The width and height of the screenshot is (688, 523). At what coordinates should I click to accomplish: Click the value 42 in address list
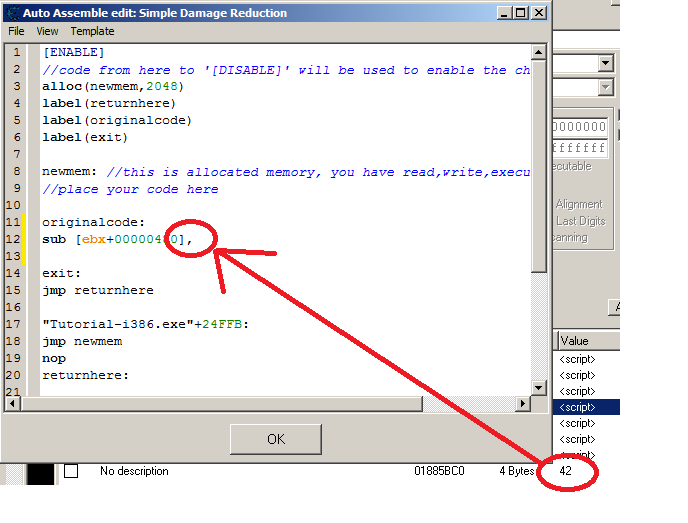(x=566, y=471)
